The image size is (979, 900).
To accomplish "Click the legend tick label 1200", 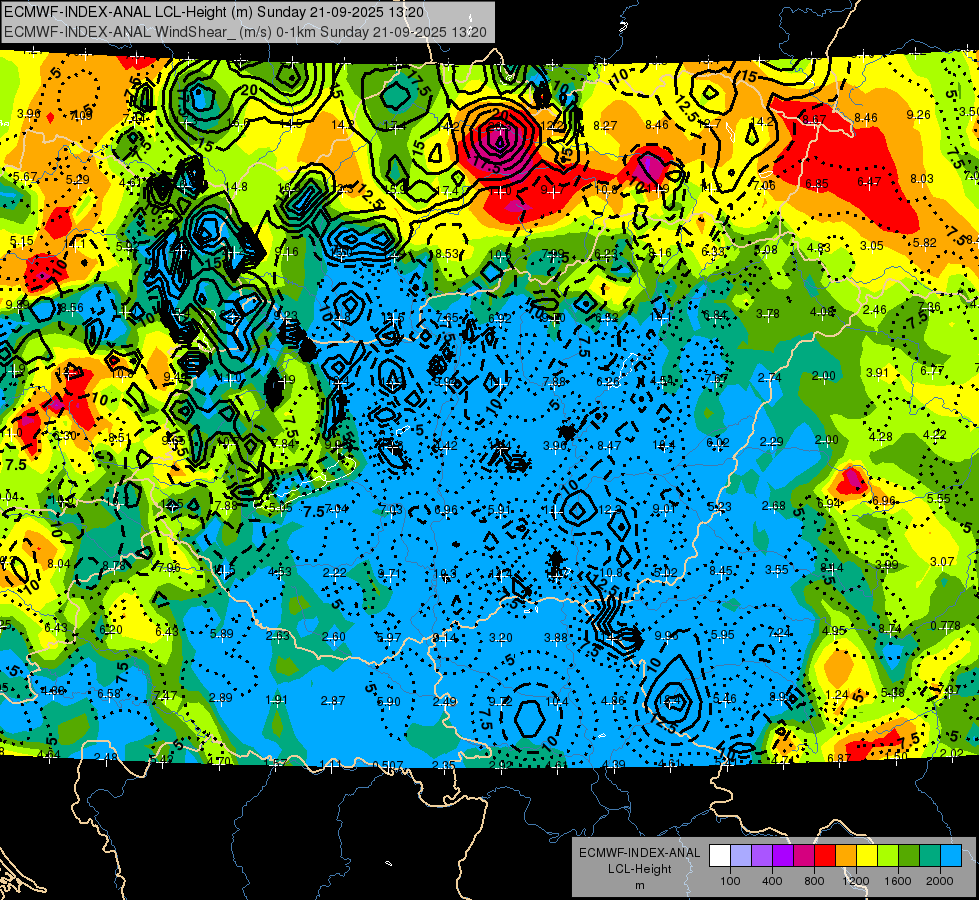I will [x=856, y=881].
